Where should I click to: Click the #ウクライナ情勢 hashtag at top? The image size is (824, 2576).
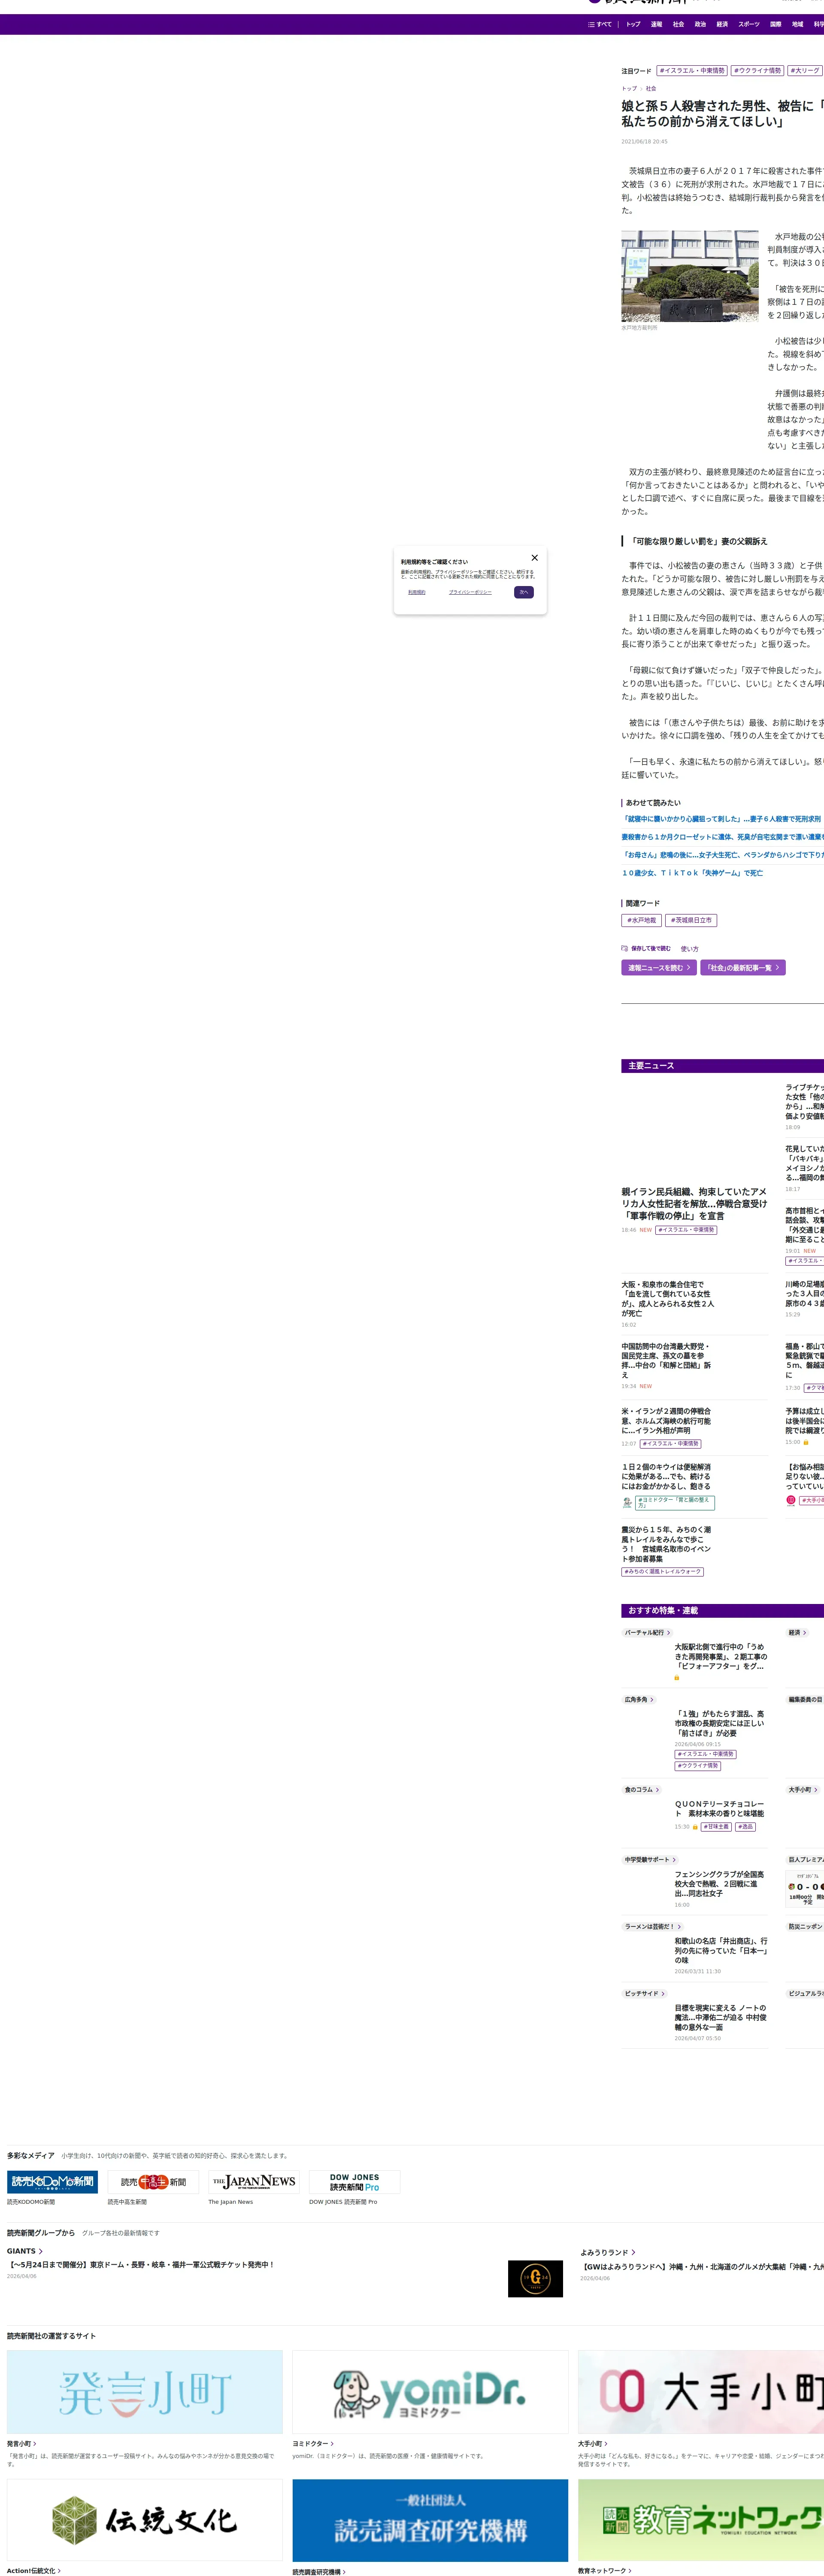757,71
